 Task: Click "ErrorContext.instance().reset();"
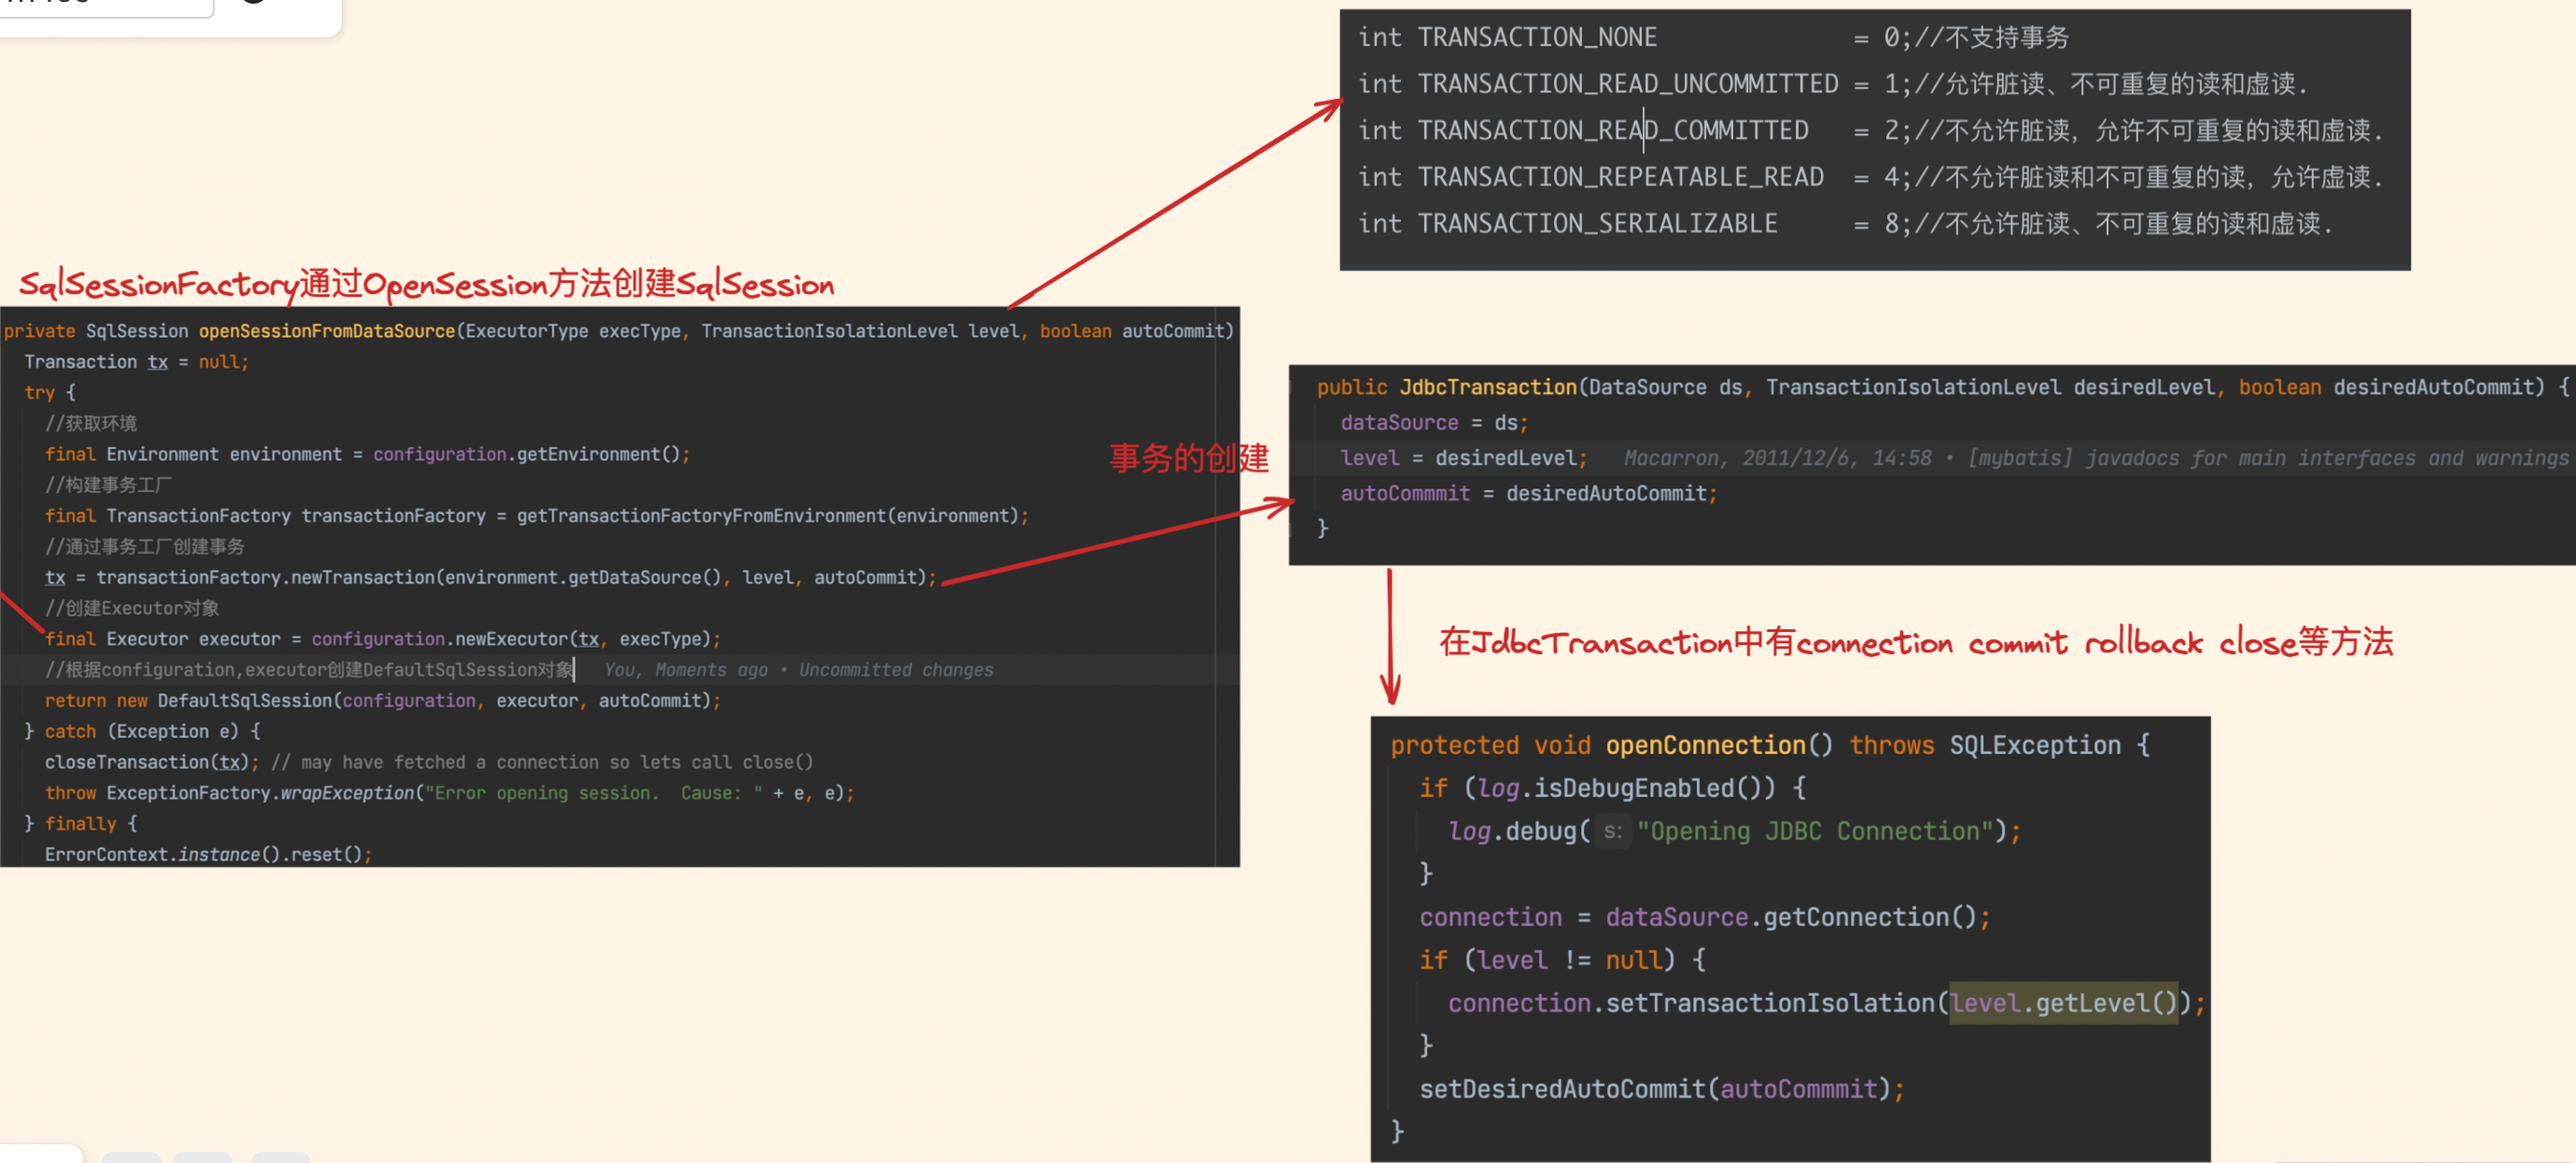(x=209, y=855)
